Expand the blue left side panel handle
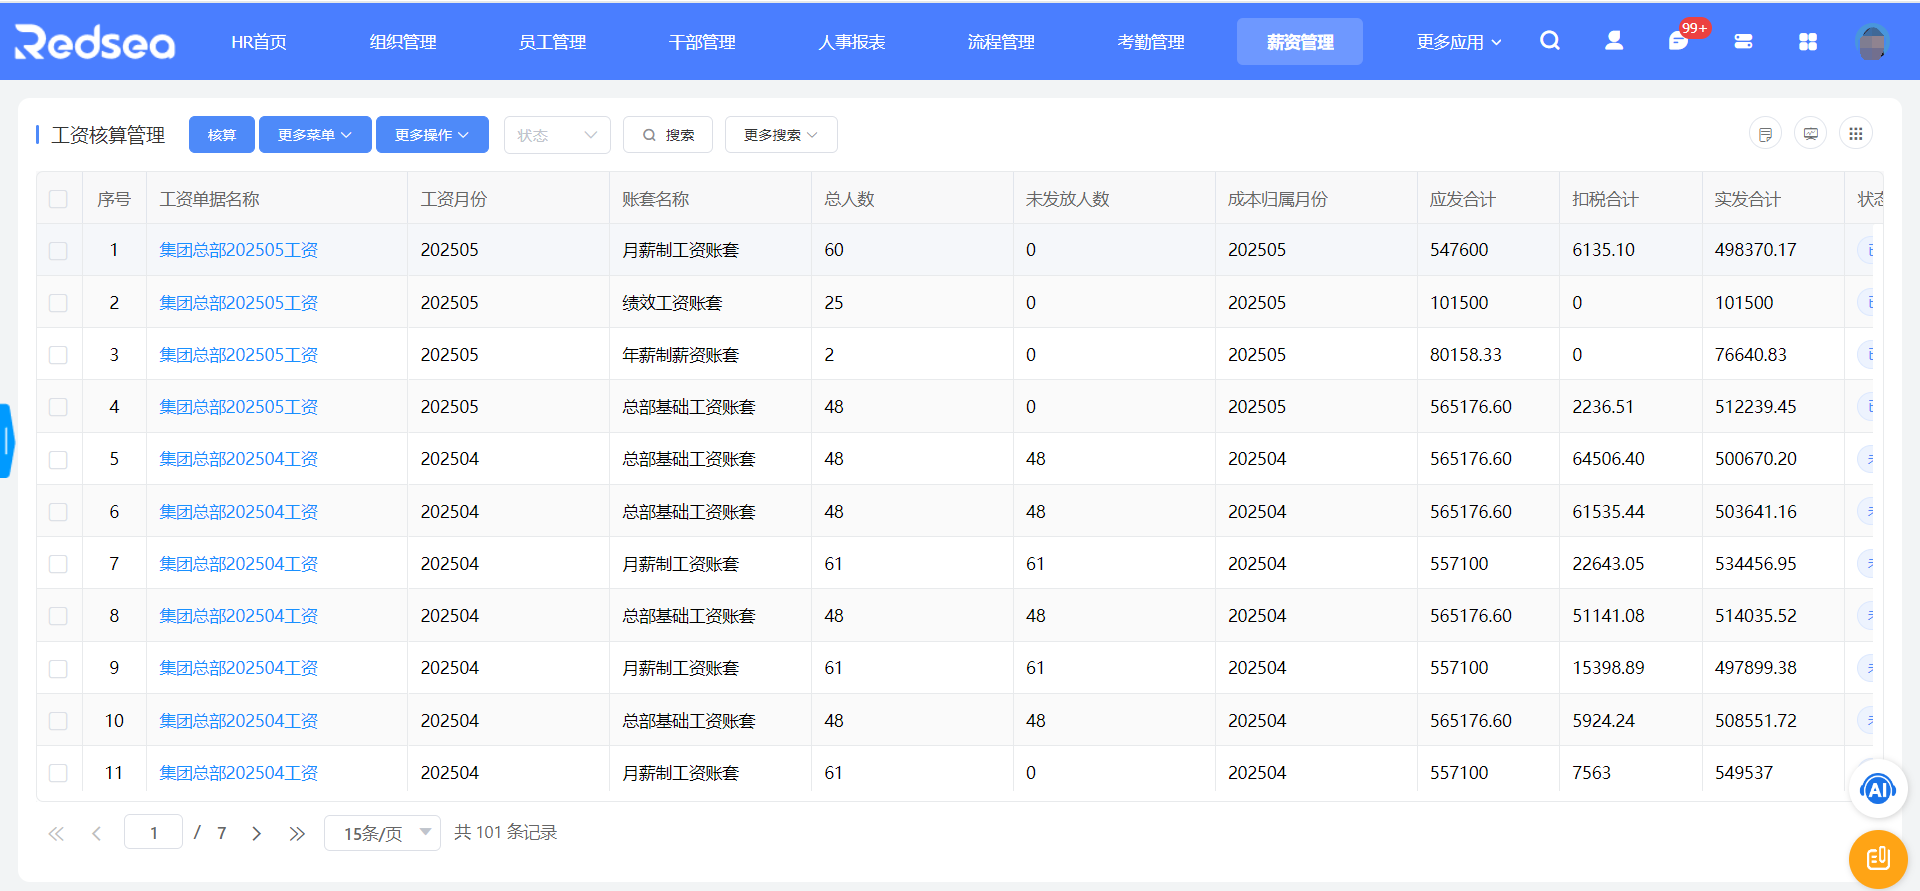The height and width of the screenshot is (891, 1920). [6, 441]
